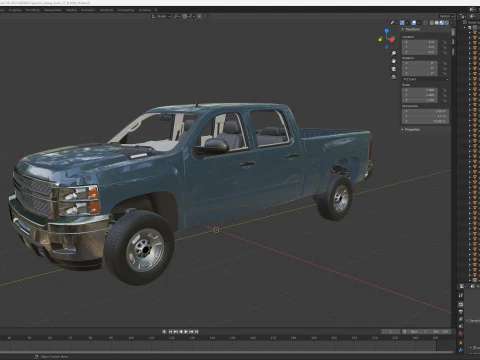Viewport: 480px width, 360px height.
Task: Jump to the next keyframe
Action: click(x=191, y=331)
